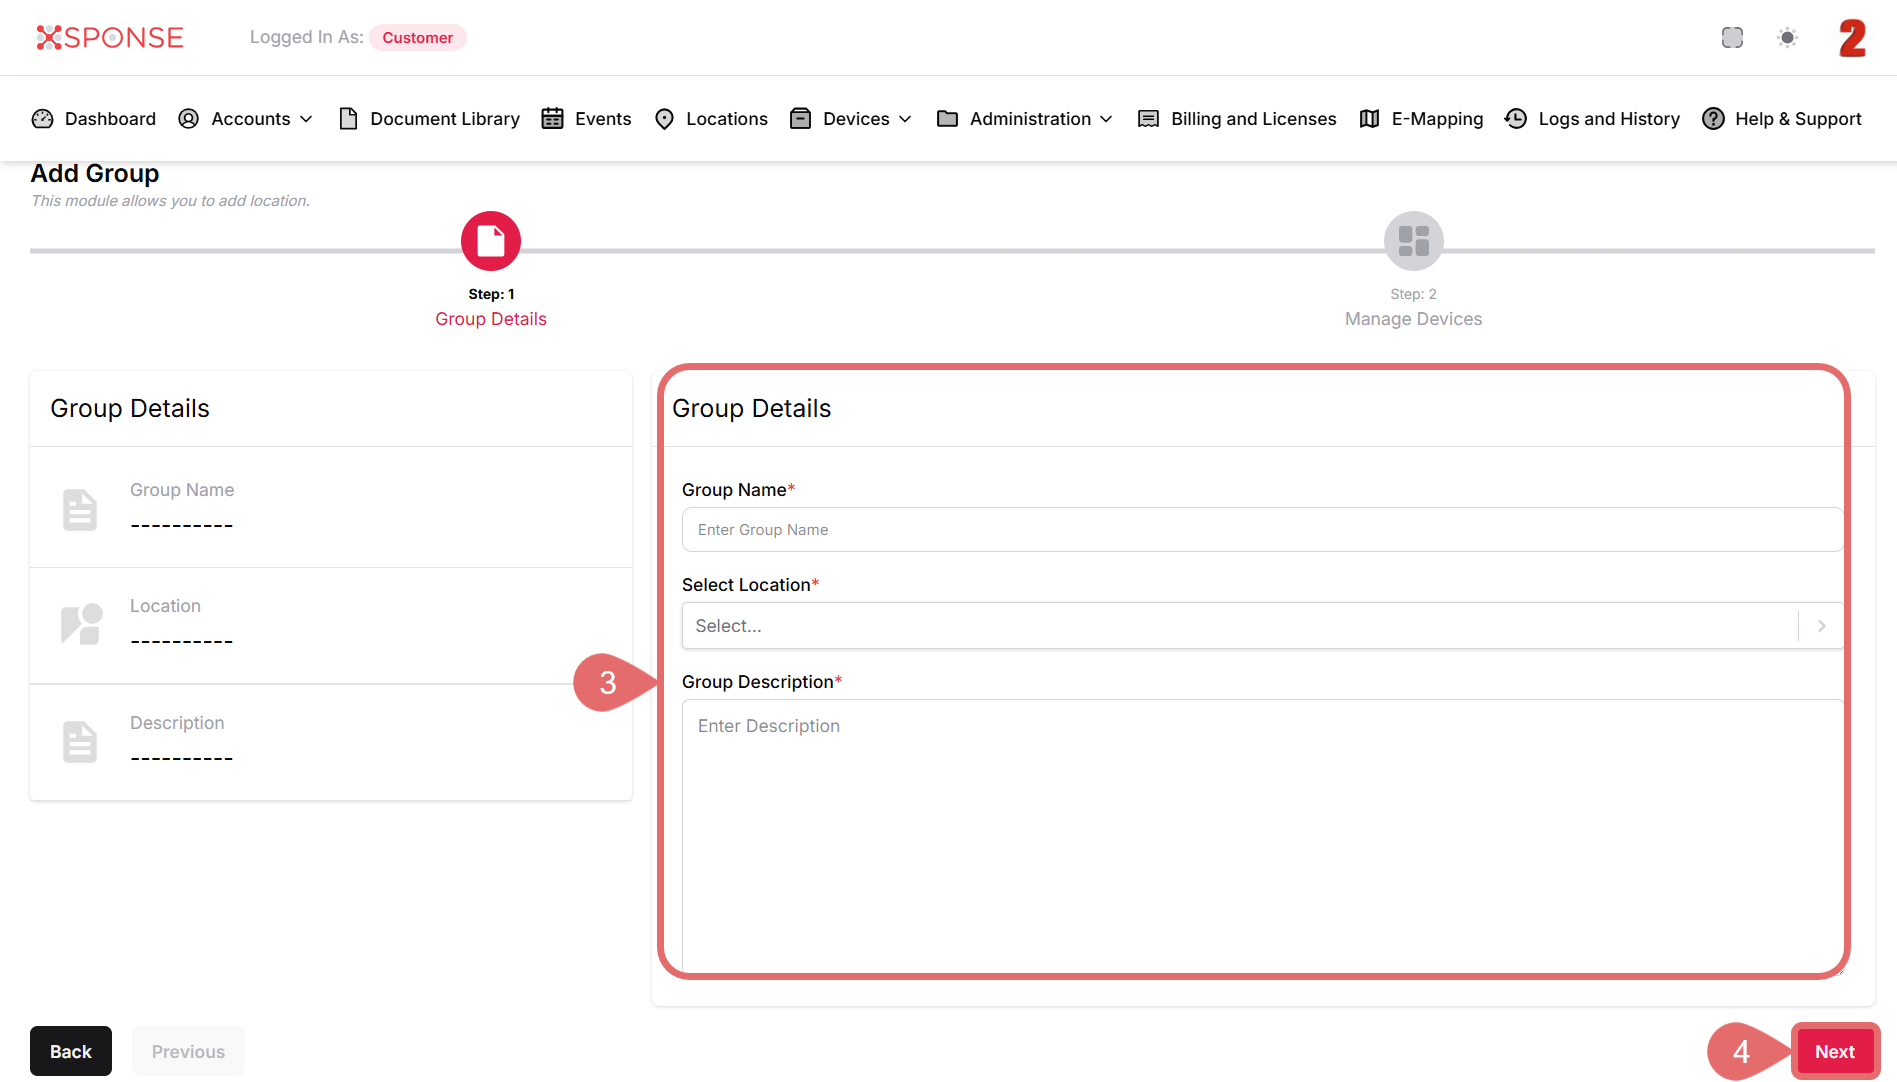This screenshot has width=1897, height=1082.
Task: Open the Locations page
Action: click(x=711, y=119)
